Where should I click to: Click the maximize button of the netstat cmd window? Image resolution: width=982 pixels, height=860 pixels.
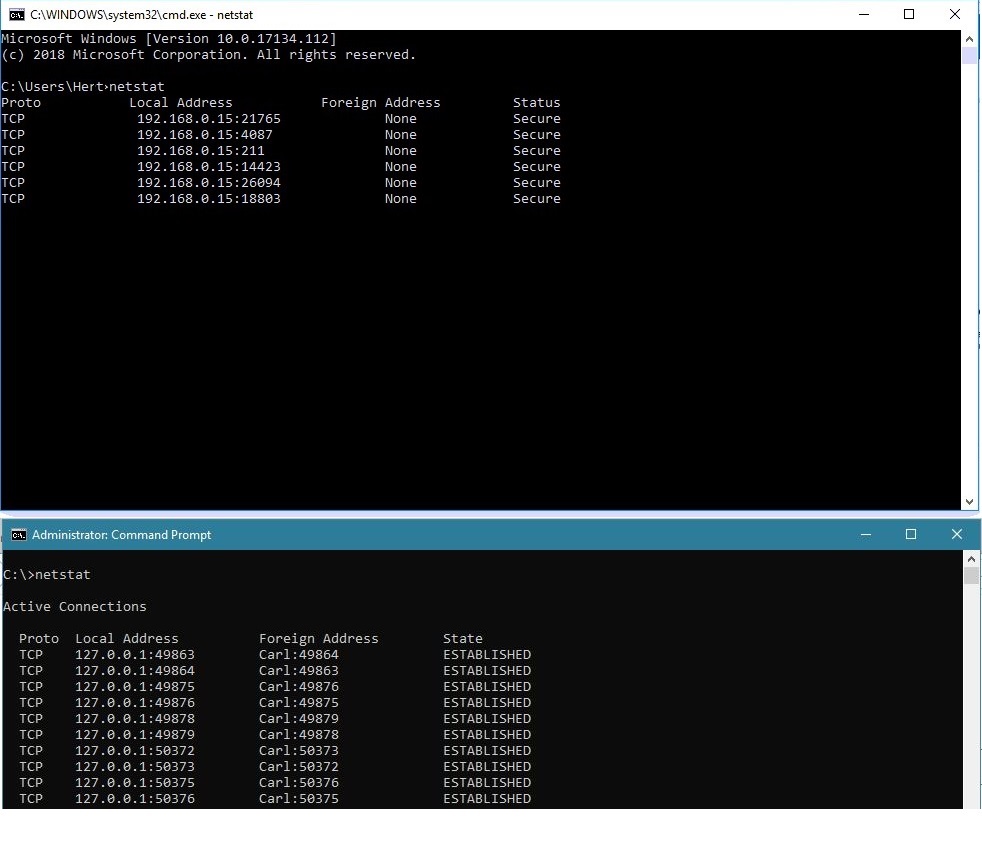[908, 14]
